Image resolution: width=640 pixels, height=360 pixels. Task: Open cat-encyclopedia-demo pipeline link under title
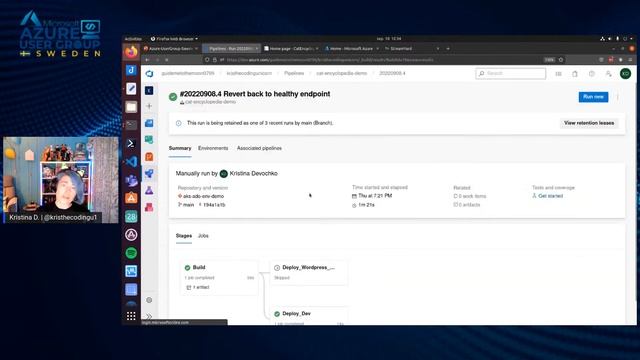210,102
